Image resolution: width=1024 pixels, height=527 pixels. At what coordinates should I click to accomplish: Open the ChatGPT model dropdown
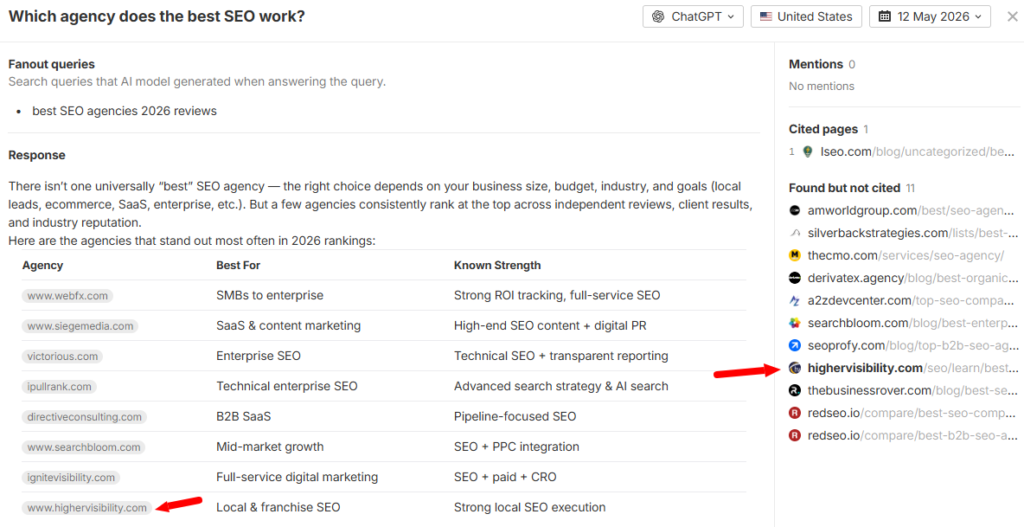(693, 16)
